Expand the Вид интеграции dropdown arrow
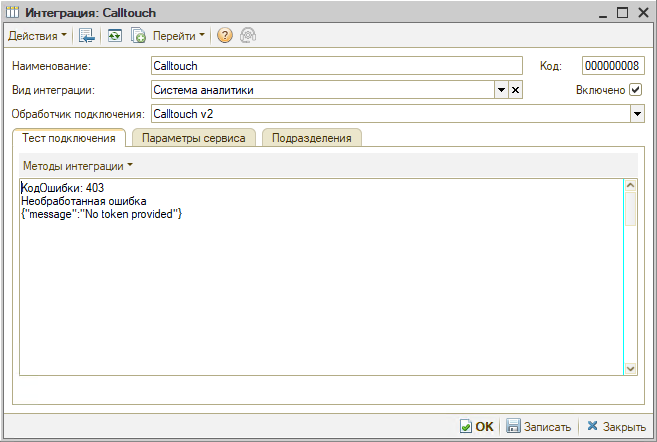The height and width of the screenshot is (442, 657). pos(501,90)
